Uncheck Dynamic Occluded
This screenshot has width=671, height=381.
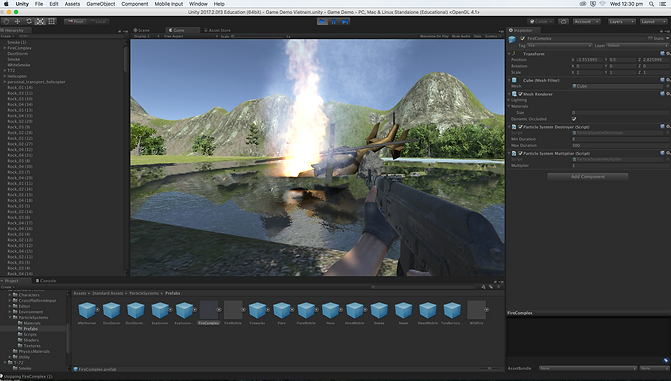(x=574, y=119)
